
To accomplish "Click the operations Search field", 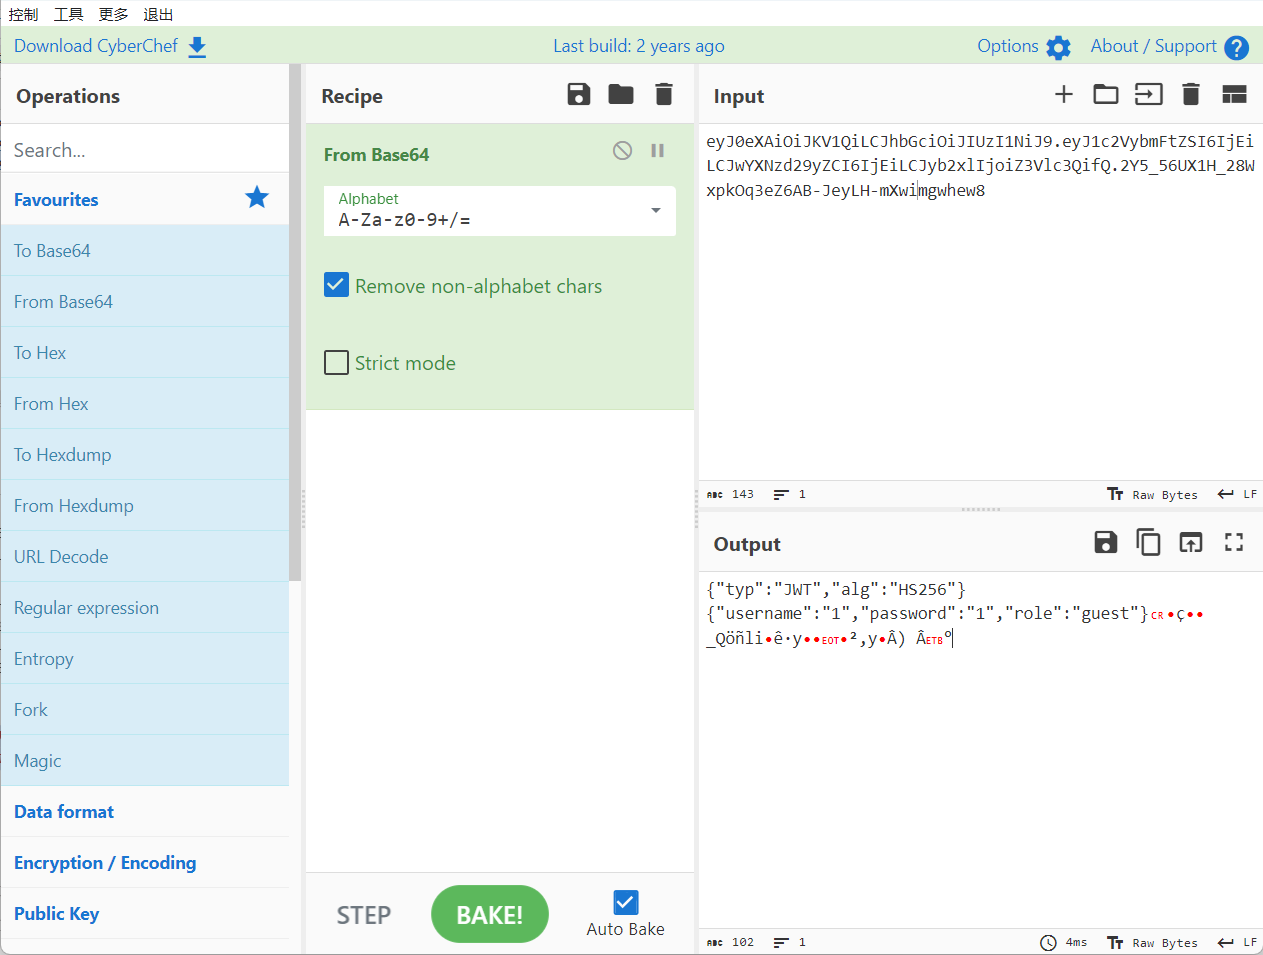I will coord(145,150).
